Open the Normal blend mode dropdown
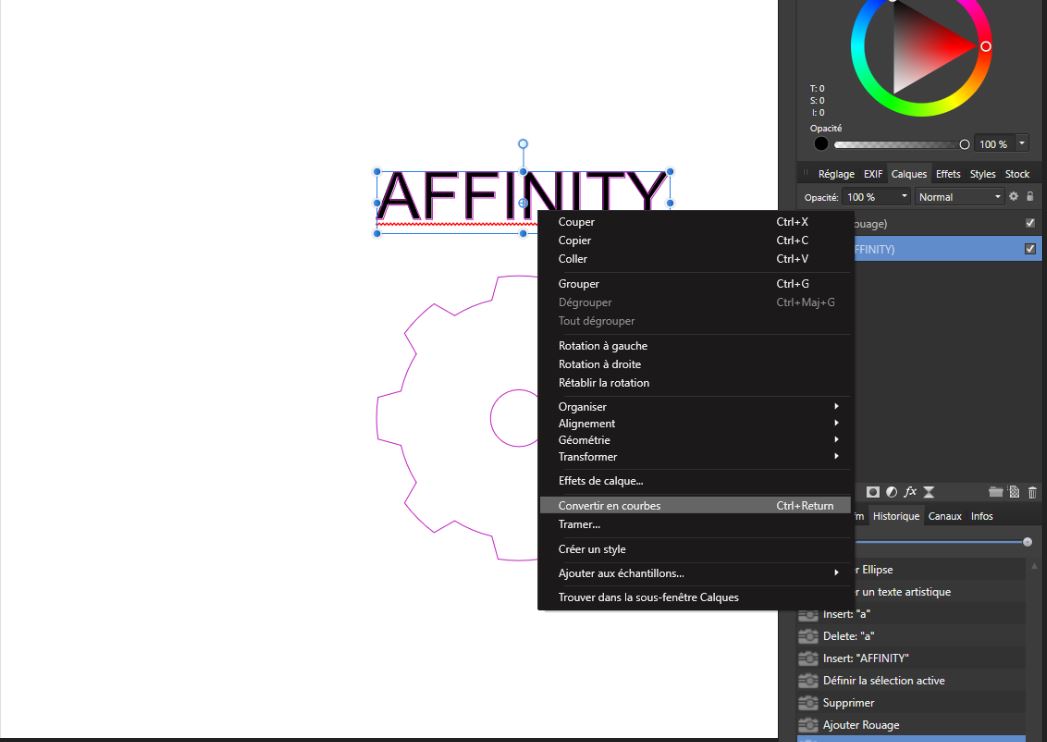1047x742 pixels. coord(998,196)
